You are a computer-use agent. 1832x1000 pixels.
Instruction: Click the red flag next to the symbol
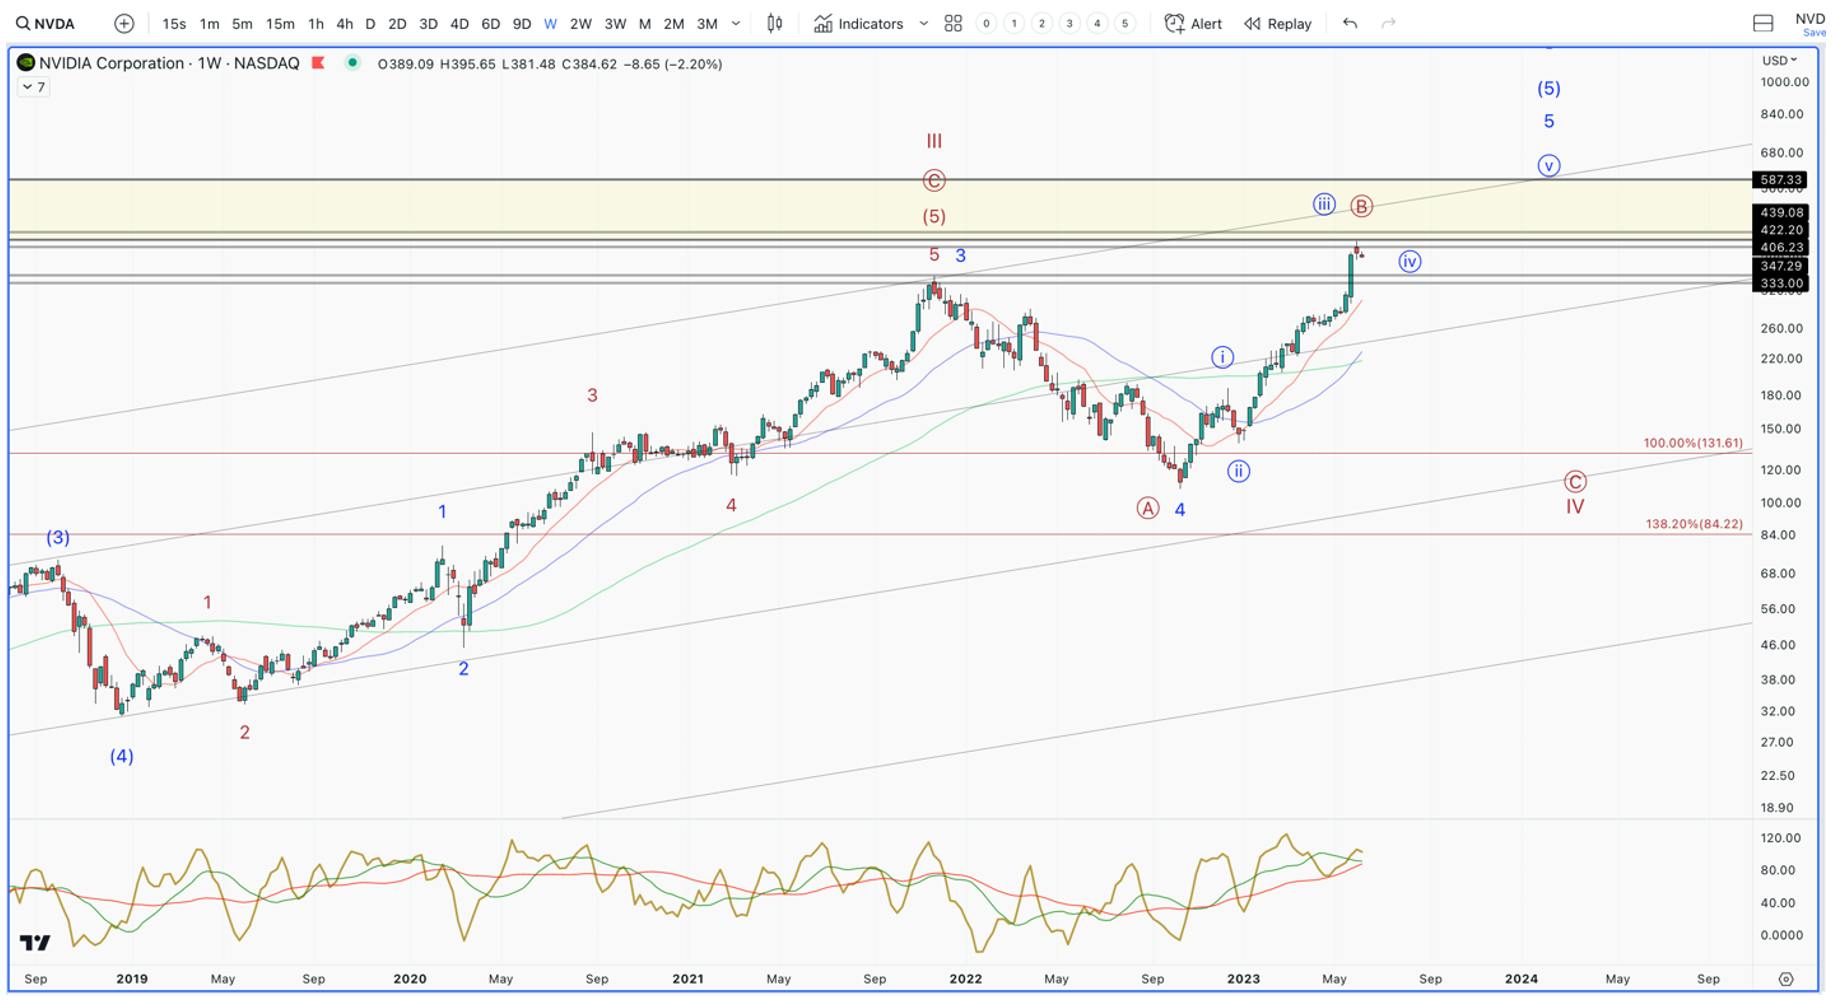318,63
